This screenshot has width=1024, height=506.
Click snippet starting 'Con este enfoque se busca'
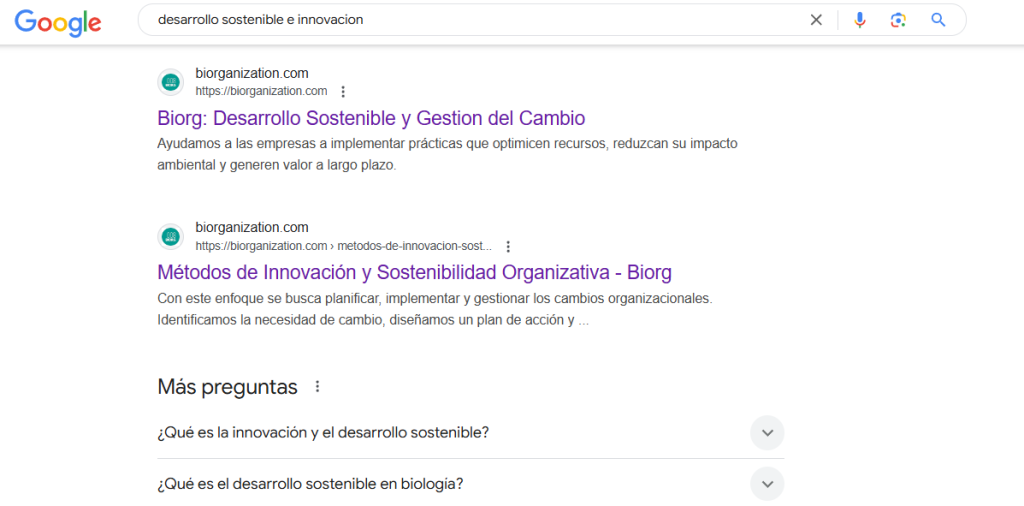point(434,310)
